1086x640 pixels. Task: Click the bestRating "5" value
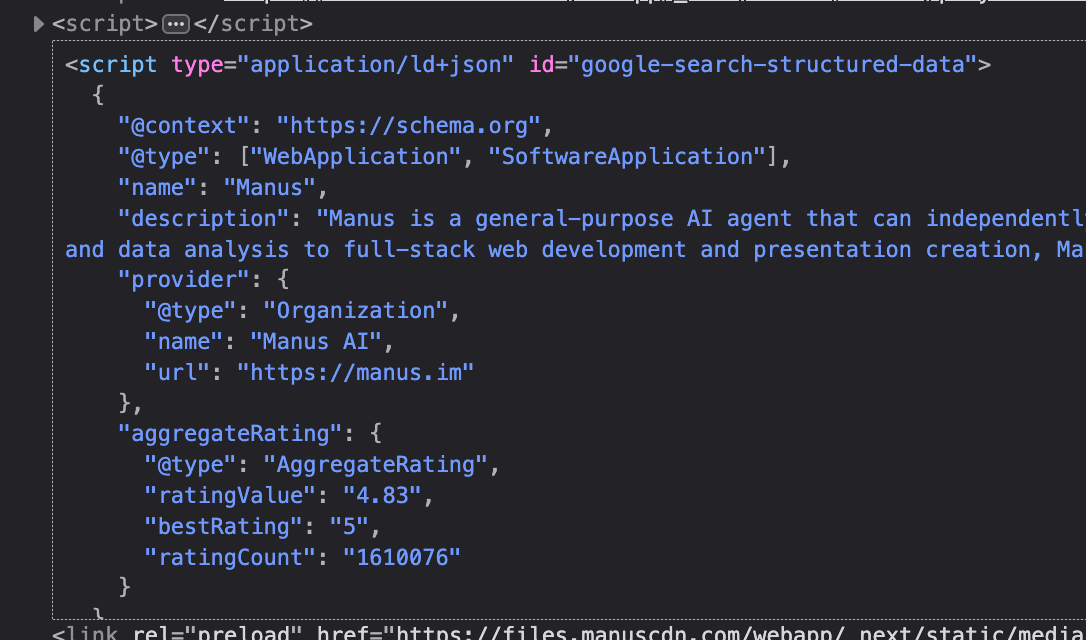[348, 526]
